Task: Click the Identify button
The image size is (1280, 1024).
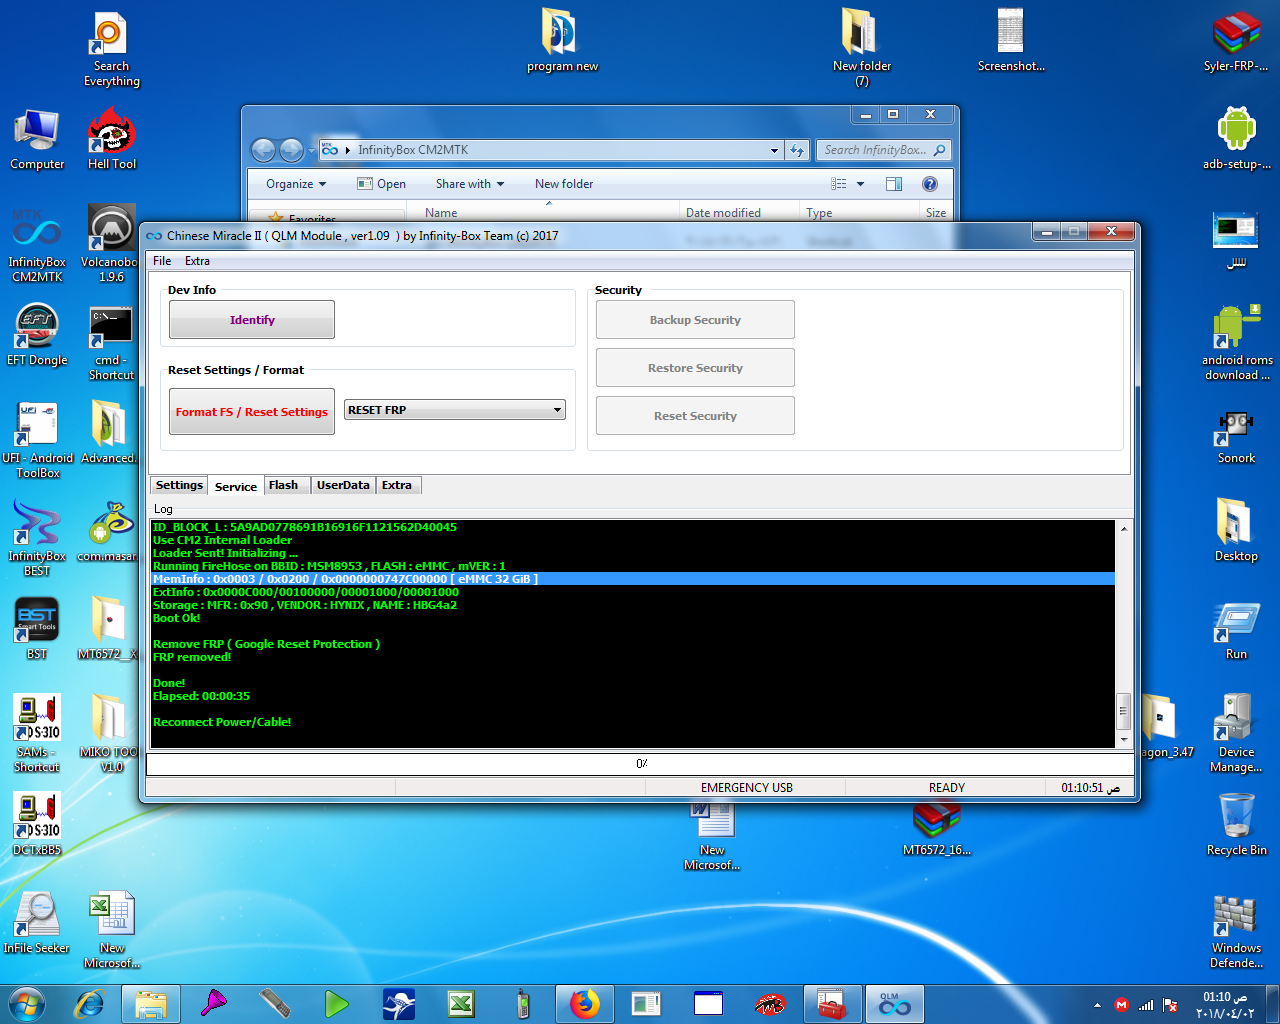Action: [252, 320]
